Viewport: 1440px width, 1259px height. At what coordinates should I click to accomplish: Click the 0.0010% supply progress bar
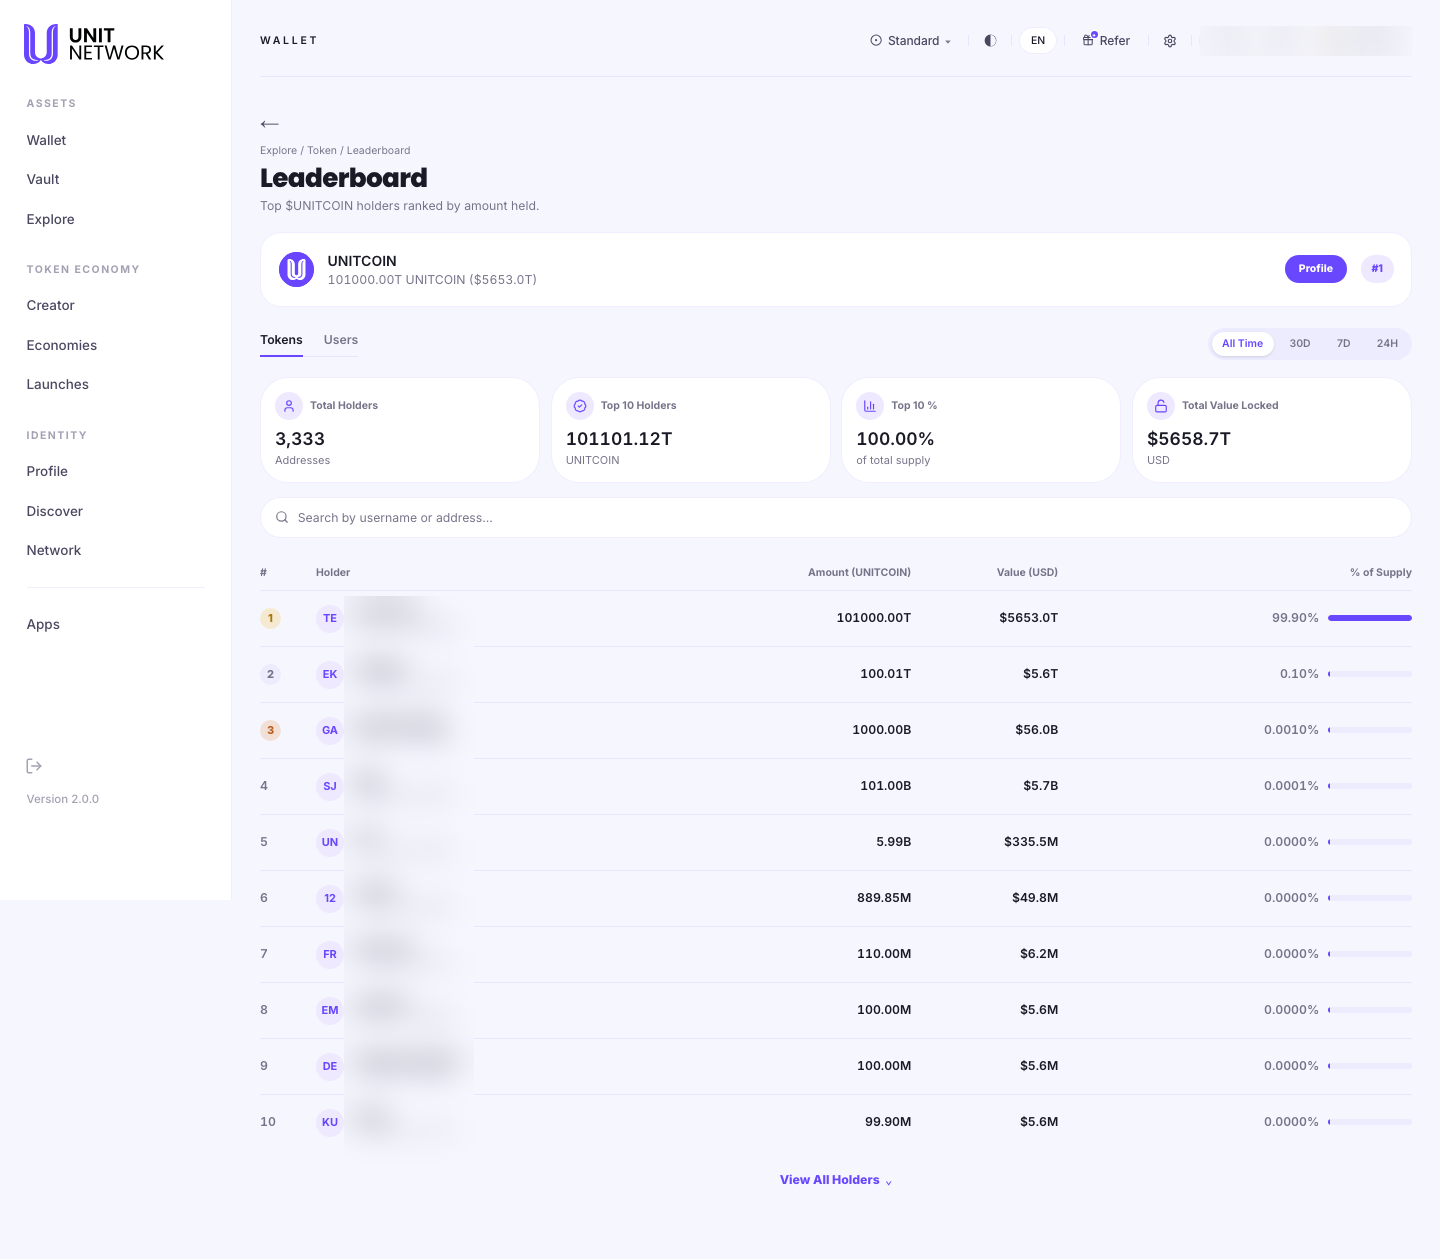[1370, 730]
